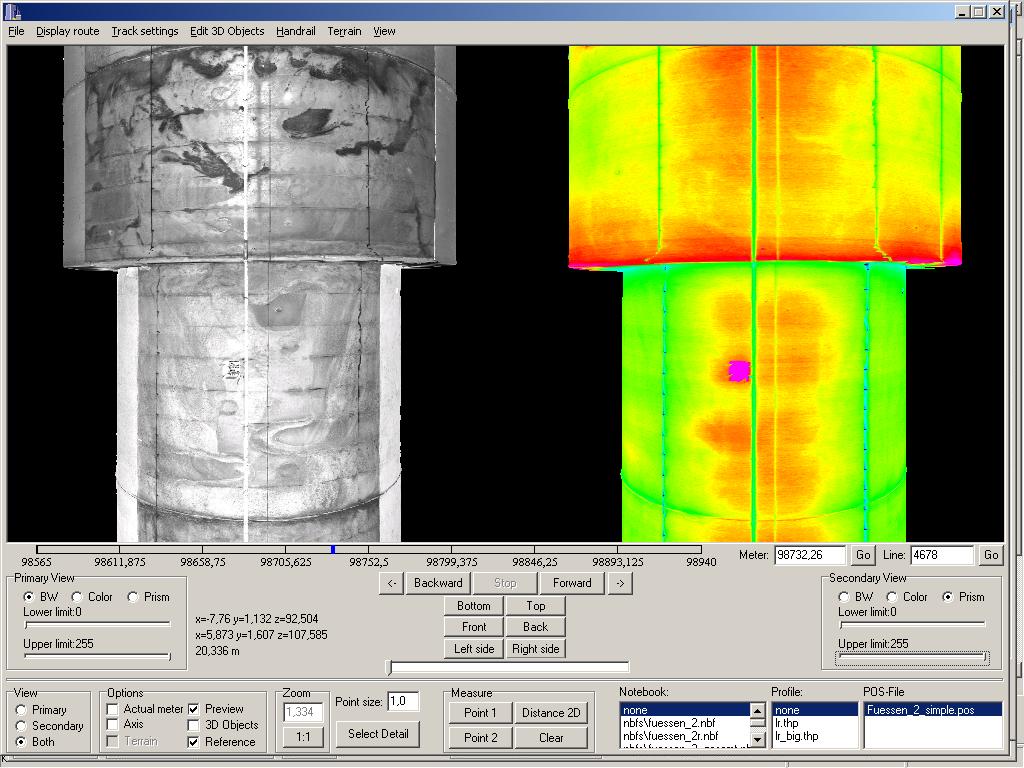
Task: Uncheck the Preview option
Action: coord(194,709)
